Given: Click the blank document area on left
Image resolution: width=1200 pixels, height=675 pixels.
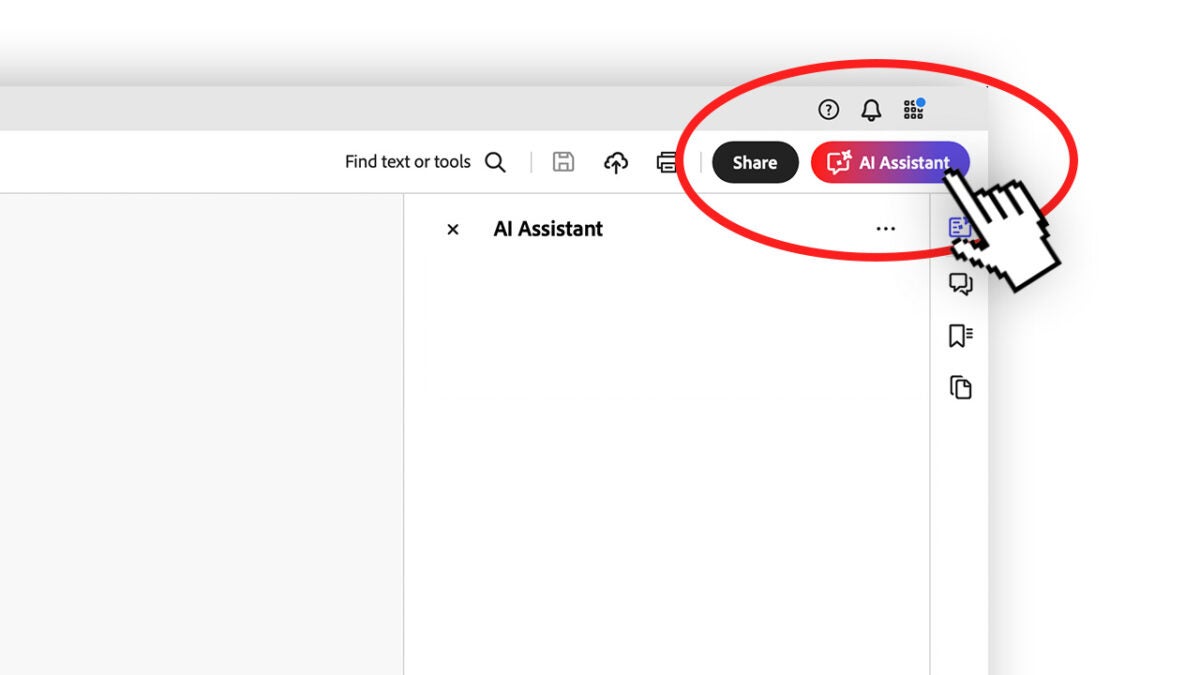Looking at the screenshot, I should [200, 430].
